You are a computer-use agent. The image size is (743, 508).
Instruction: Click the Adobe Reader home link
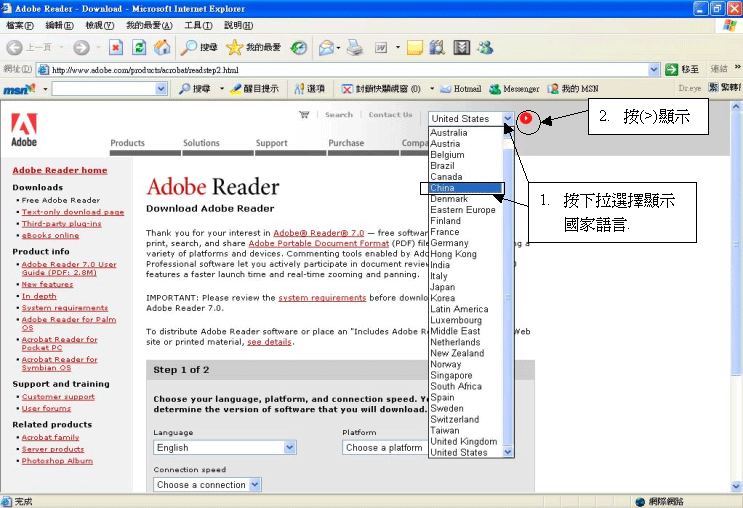[60, 170]
